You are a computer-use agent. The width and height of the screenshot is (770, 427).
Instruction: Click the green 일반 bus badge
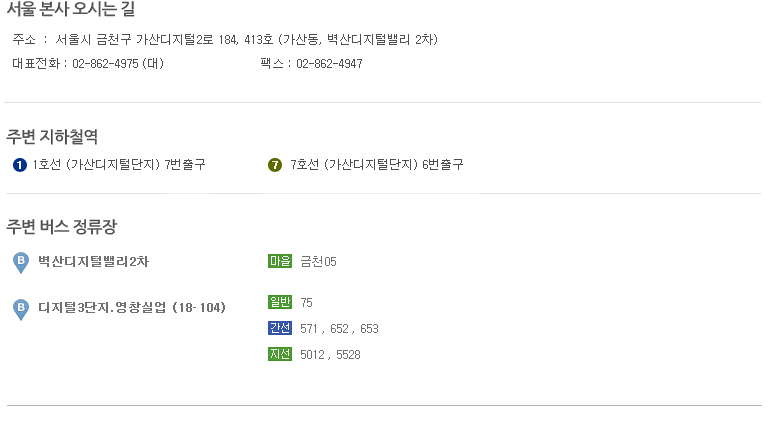coord(280,302)
